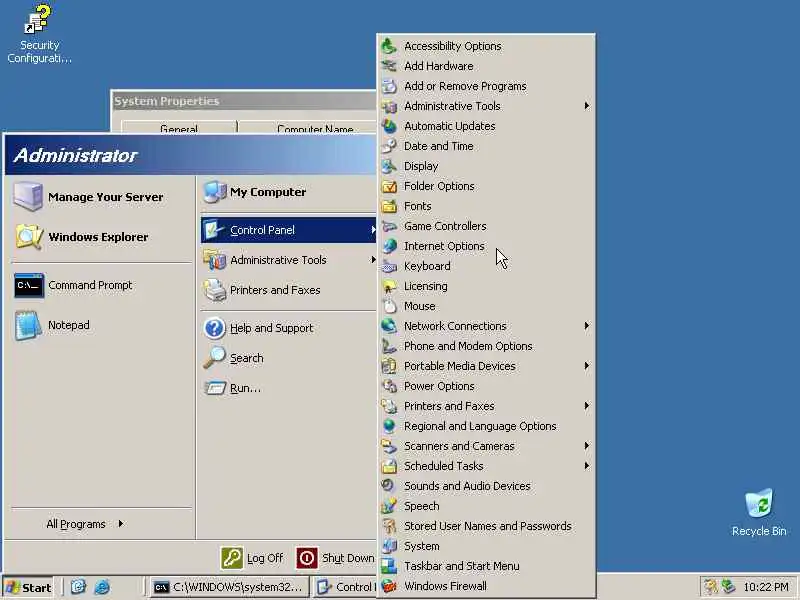Expand the Network Connections submenu arrow
This screenshot has height=600, width=800.
pos(587,326)
